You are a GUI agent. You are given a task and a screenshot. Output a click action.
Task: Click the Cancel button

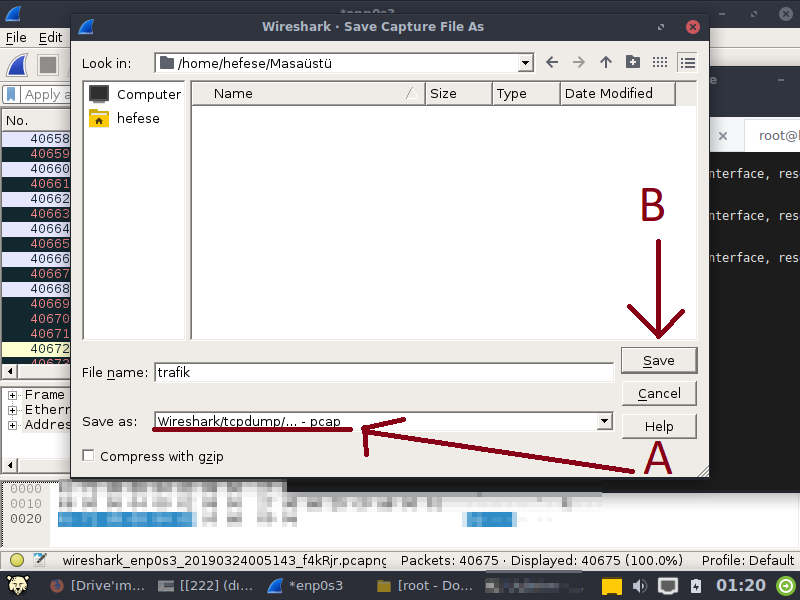click(x=659, y=393)
